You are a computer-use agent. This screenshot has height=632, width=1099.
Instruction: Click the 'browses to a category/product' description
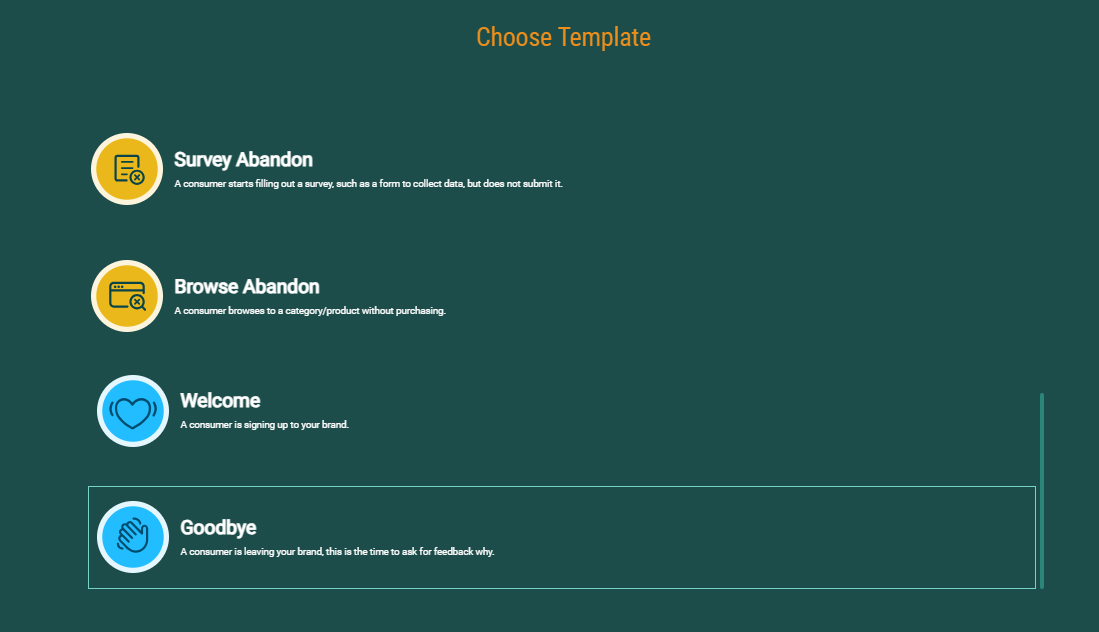310,311
